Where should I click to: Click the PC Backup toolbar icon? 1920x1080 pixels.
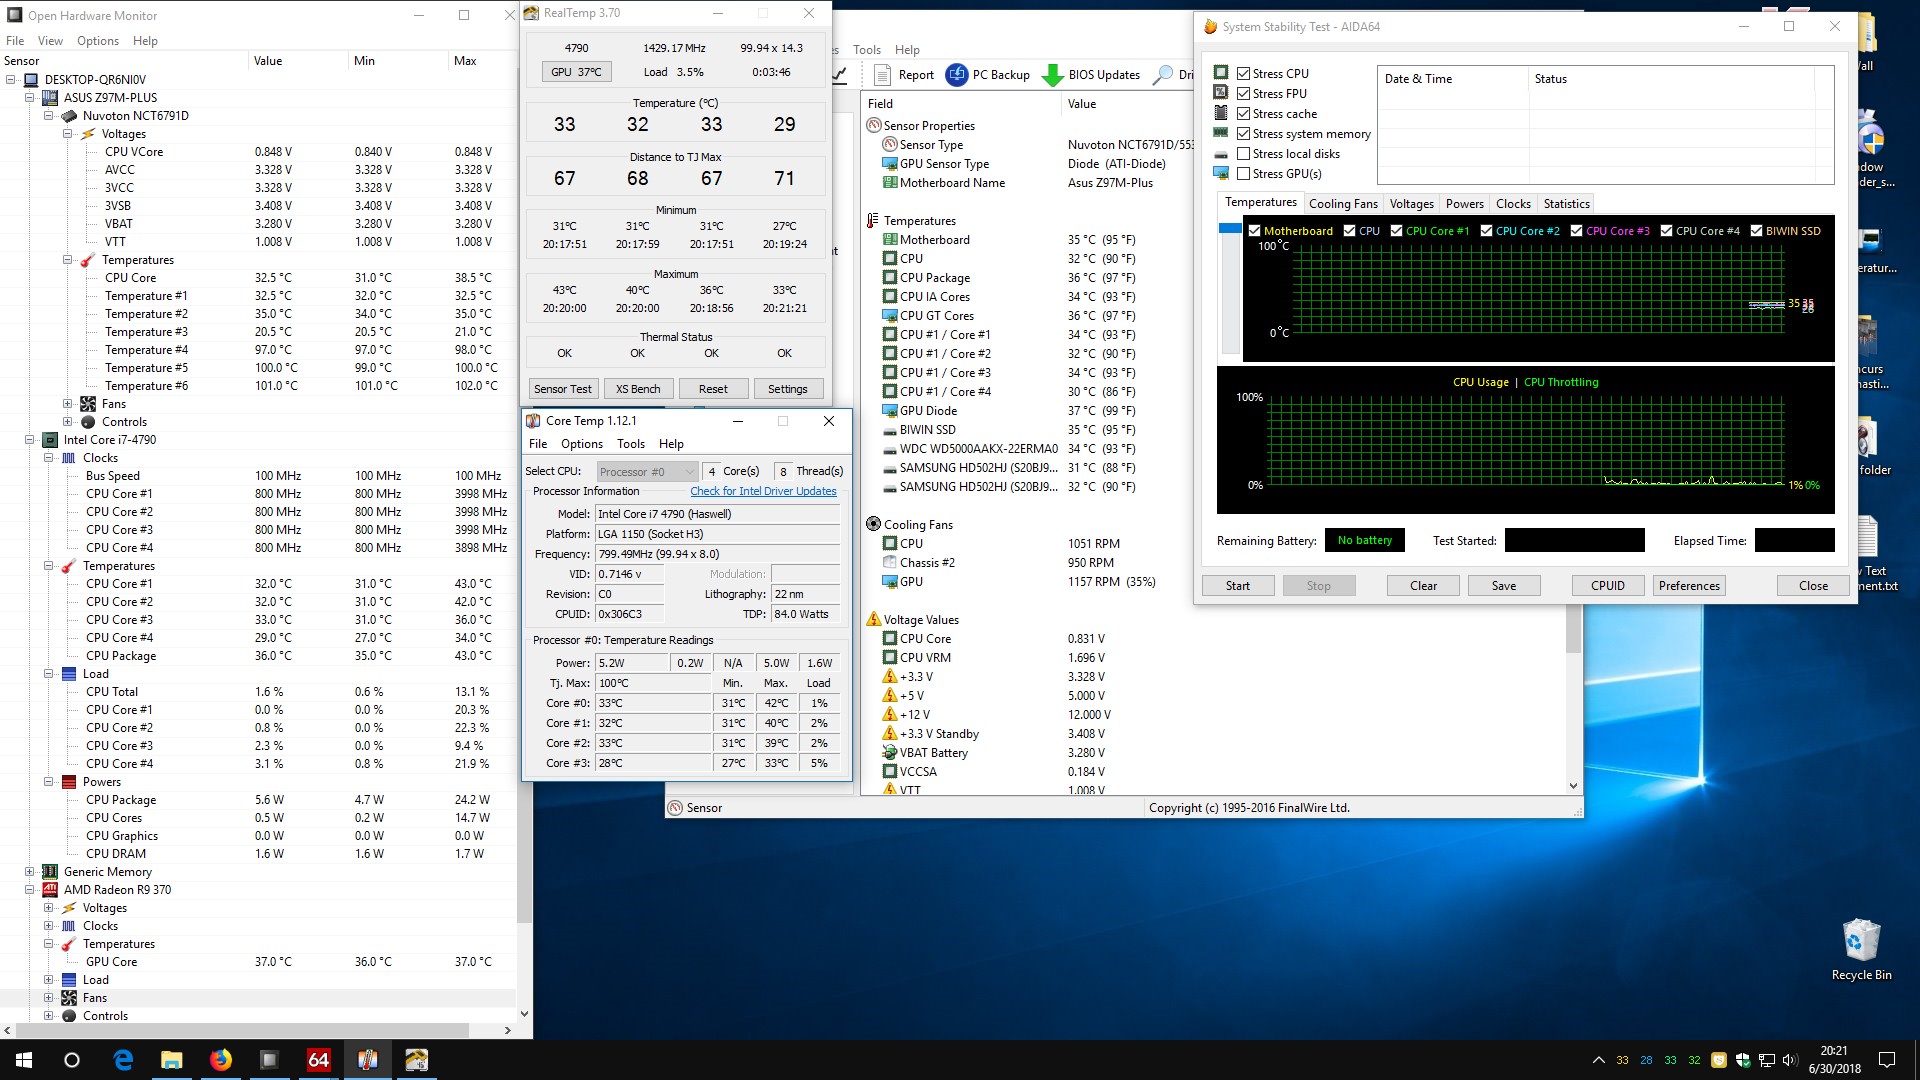(x=957, y=75)
